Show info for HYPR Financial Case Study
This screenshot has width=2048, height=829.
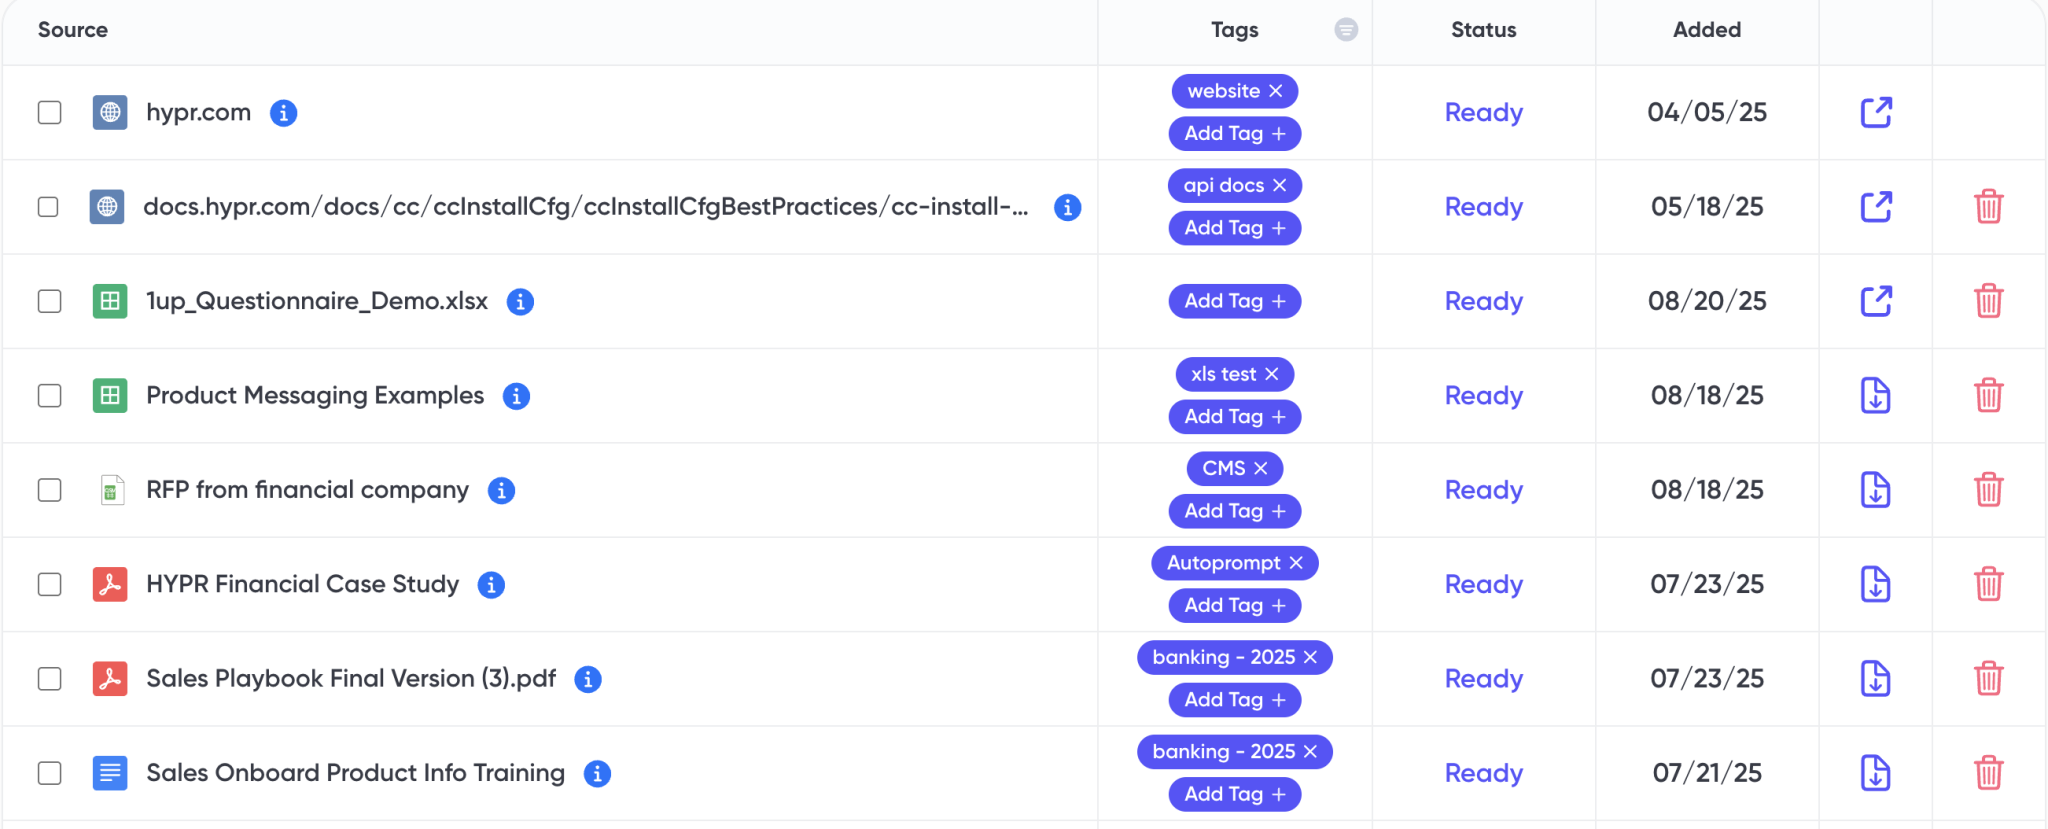(491, 585)
